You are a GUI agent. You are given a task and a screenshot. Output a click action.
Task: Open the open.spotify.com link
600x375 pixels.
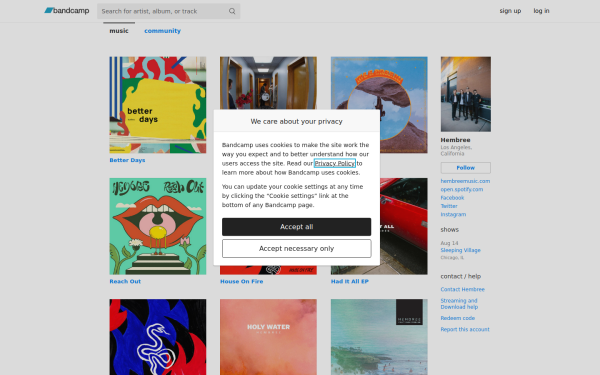click(x=461, y=189)
